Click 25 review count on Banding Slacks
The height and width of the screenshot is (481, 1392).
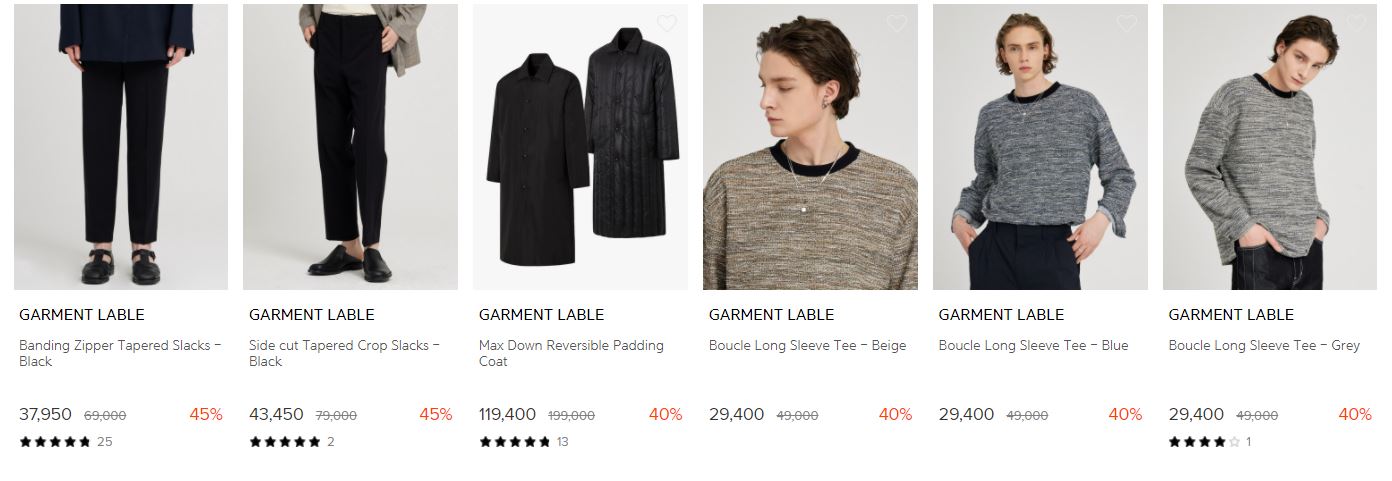105,442
